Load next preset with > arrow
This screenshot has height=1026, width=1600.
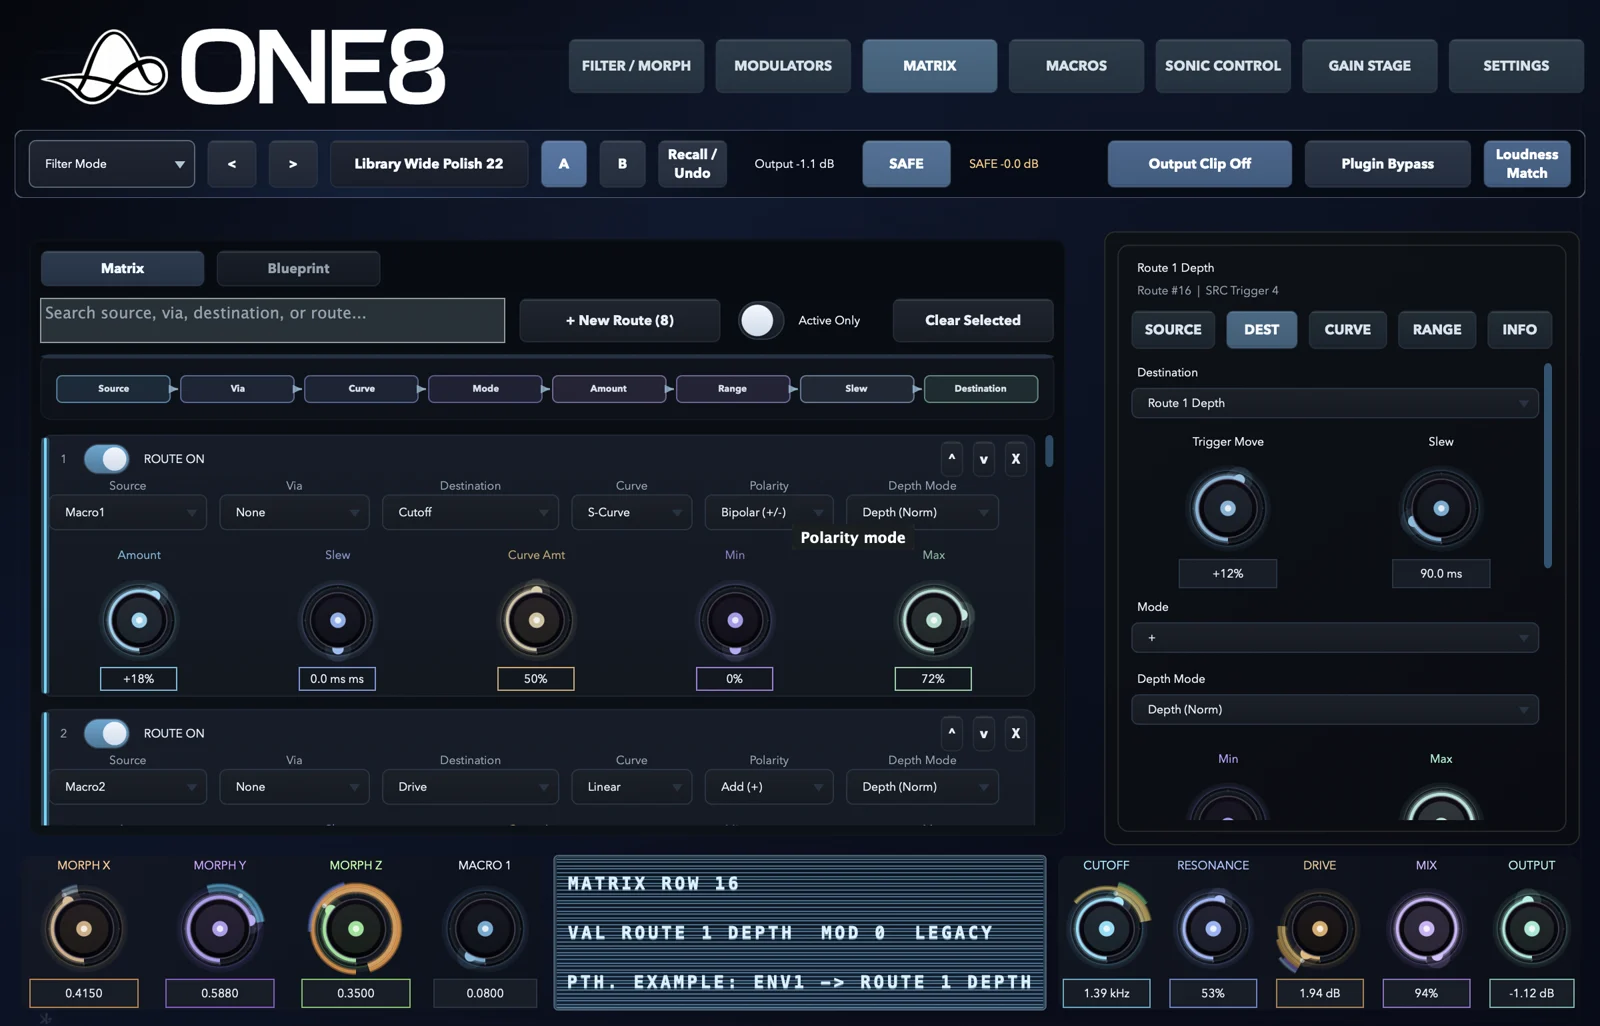pos(292,164)
